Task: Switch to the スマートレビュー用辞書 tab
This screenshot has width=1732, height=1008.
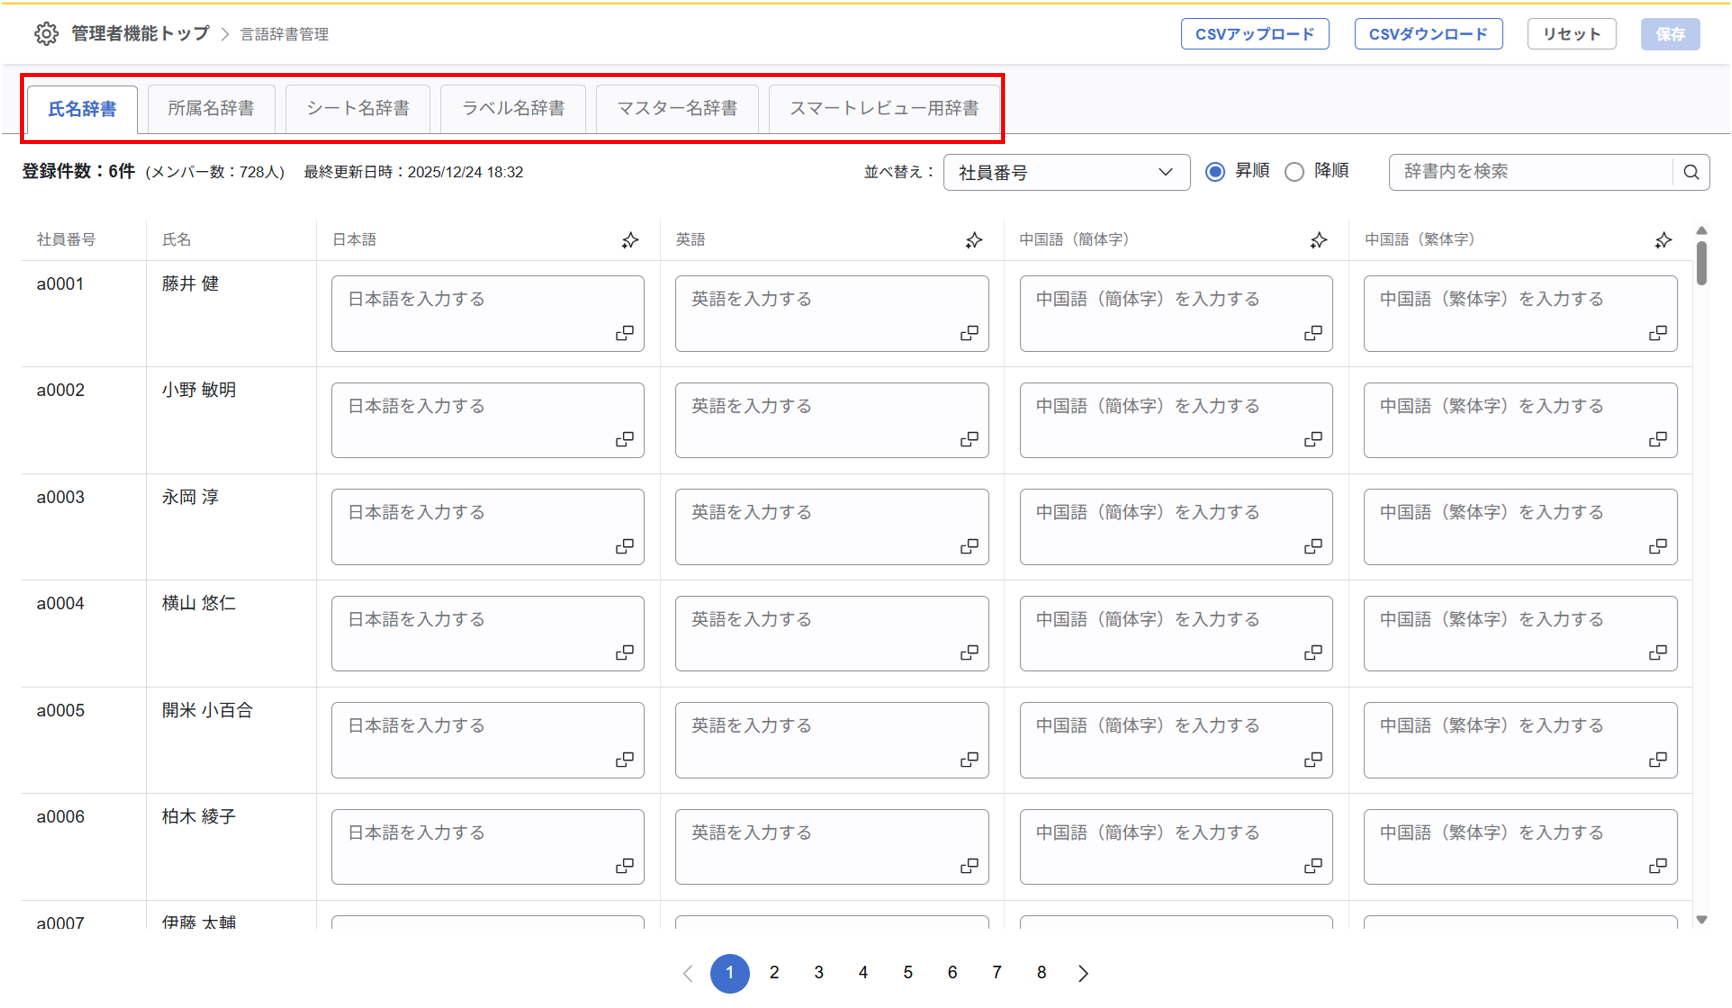Action: [x=884, y=108]
